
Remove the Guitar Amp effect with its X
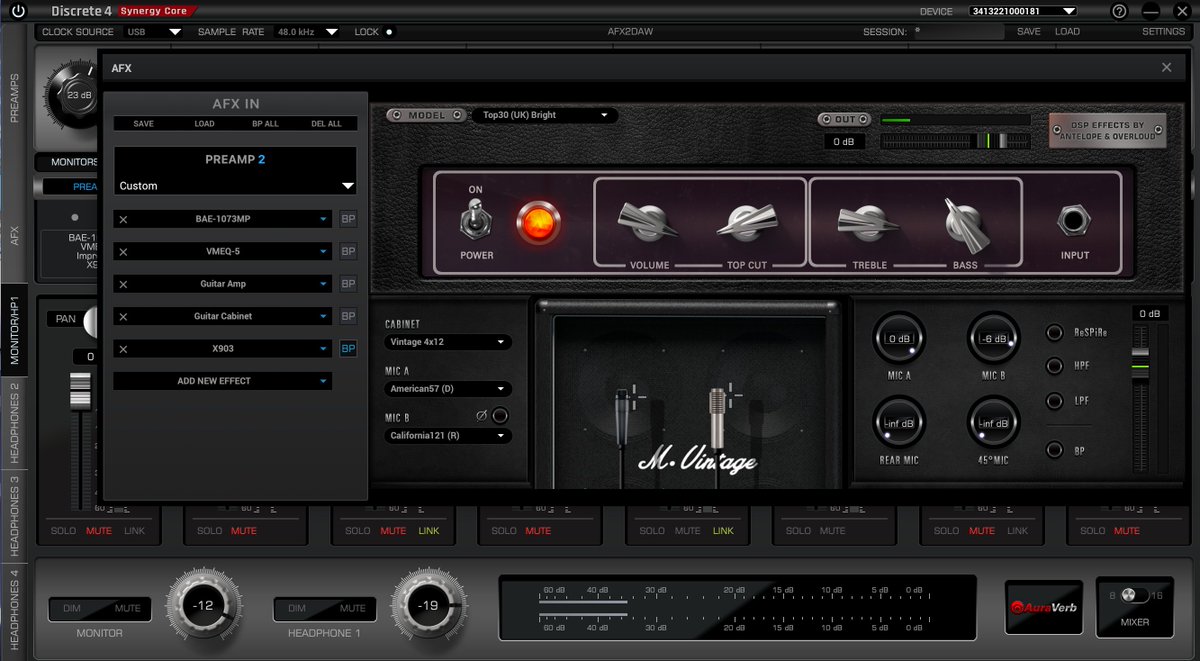123,284
